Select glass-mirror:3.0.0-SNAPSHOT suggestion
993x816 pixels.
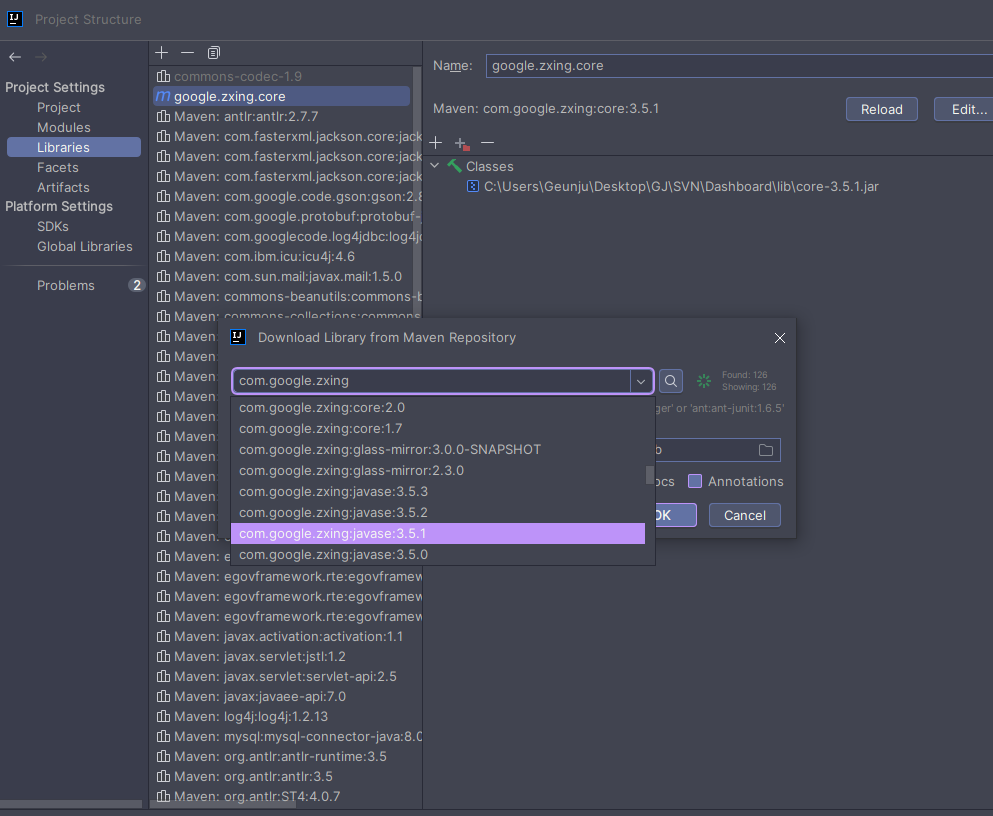pyautogui.click(x=438, y=449)
